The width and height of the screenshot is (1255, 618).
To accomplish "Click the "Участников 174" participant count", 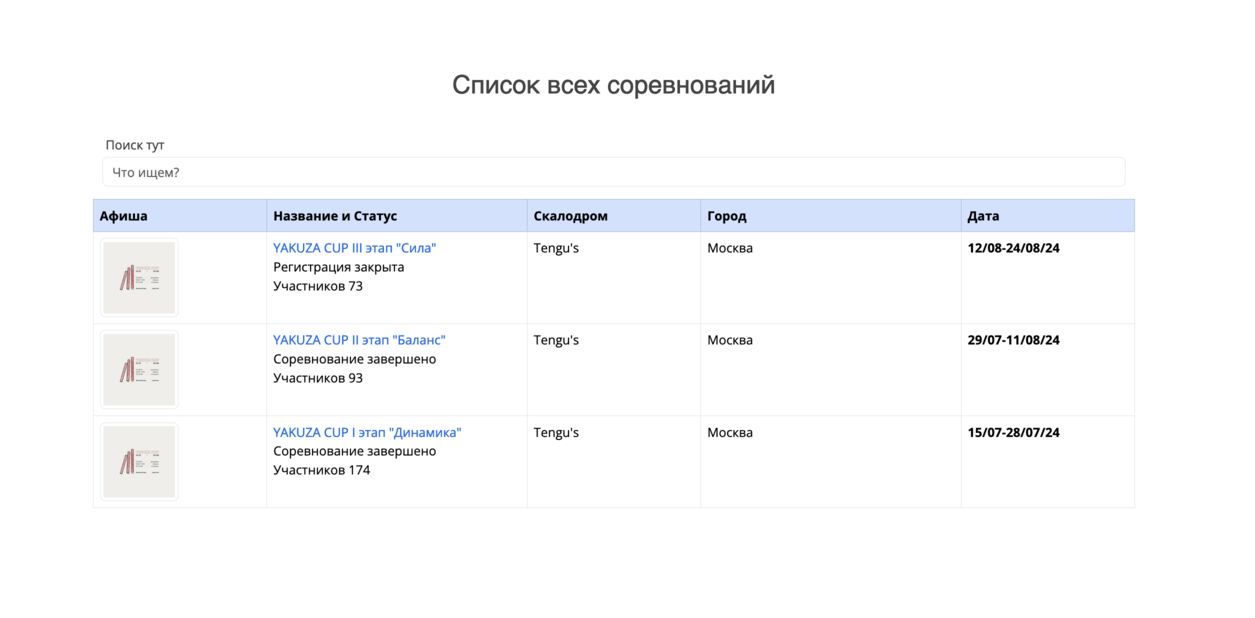I will pyautogui.click(x=321, y=470).
